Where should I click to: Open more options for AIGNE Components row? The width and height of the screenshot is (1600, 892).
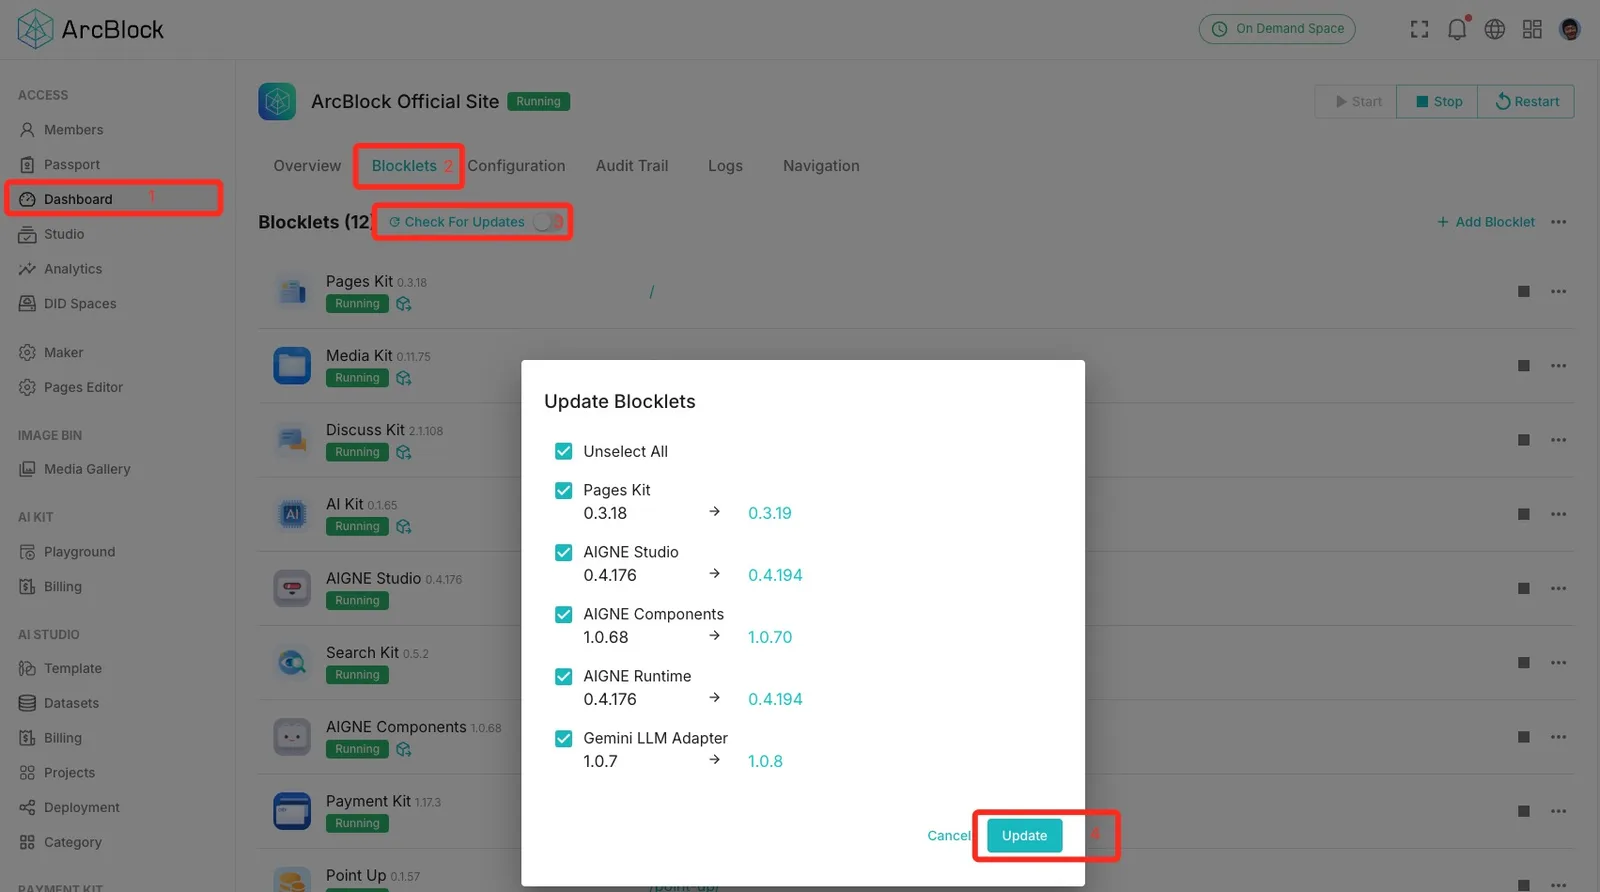click(1558, 737)
